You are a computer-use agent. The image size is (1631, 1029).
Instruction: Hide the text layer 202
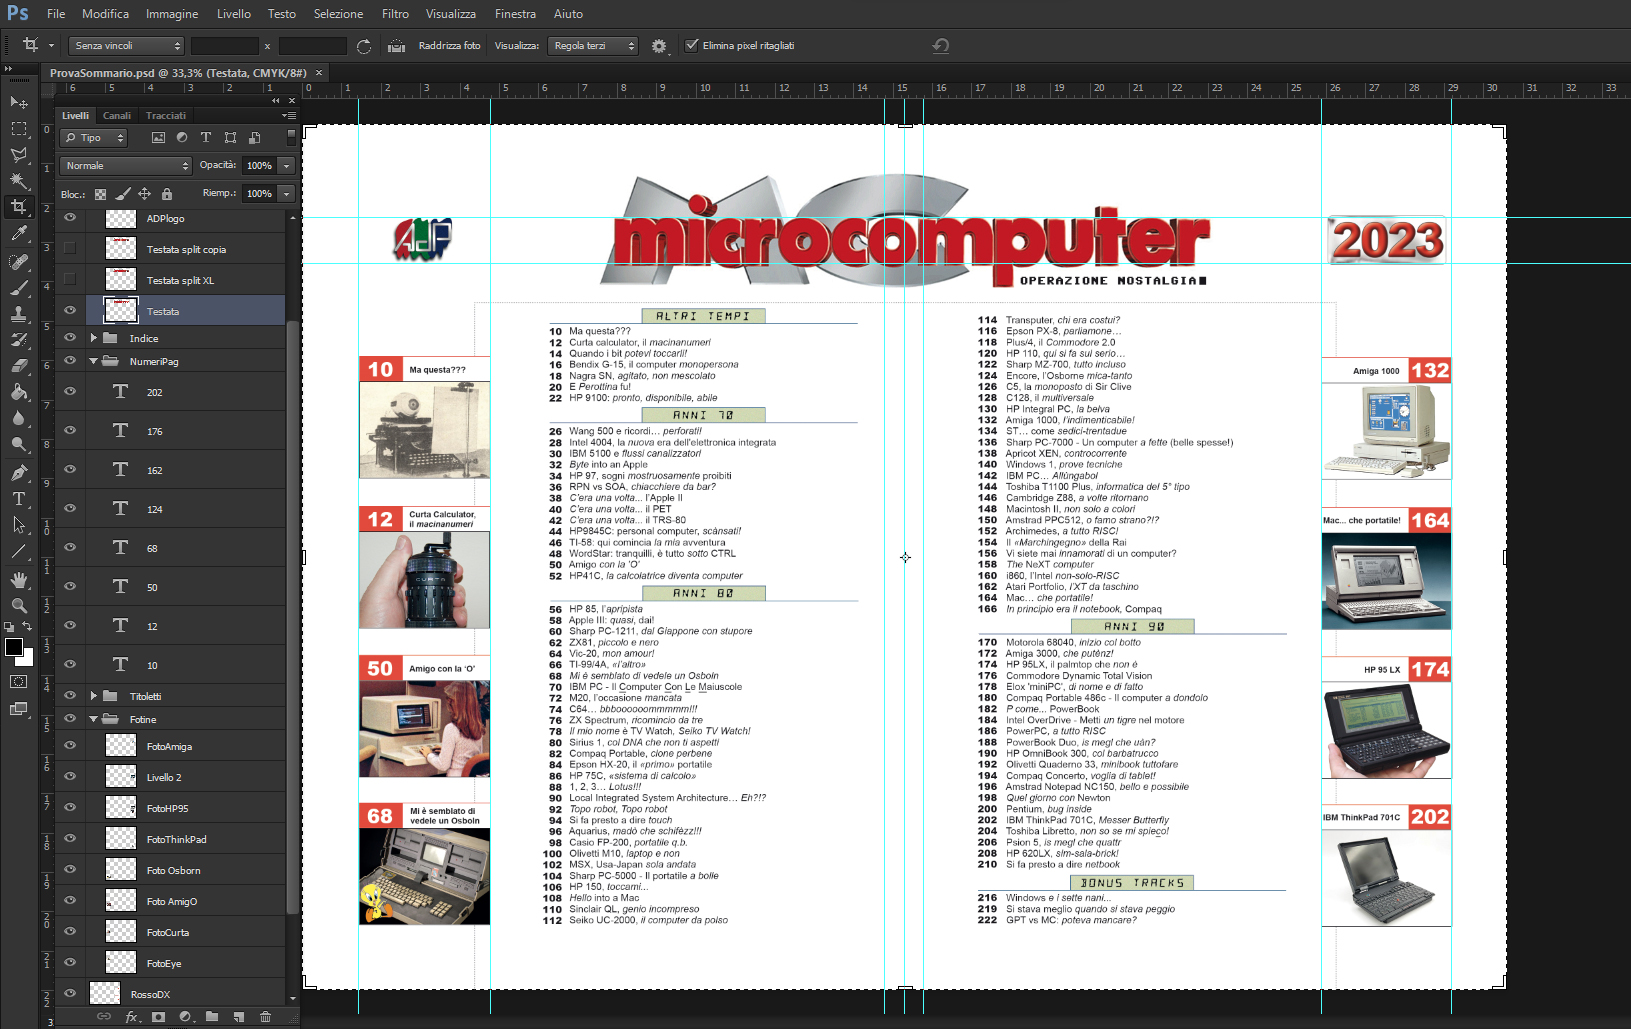coord(70,391)
